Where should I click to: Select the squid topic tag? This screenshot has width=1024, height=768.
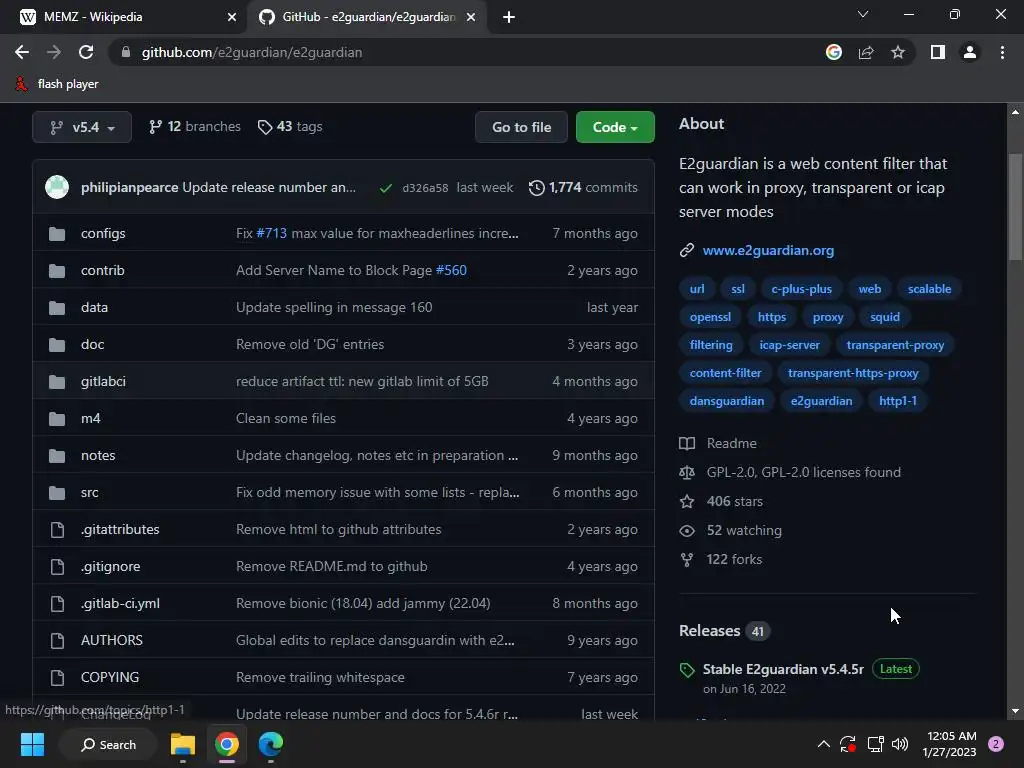pyautogui.click(x=885, y=317)
